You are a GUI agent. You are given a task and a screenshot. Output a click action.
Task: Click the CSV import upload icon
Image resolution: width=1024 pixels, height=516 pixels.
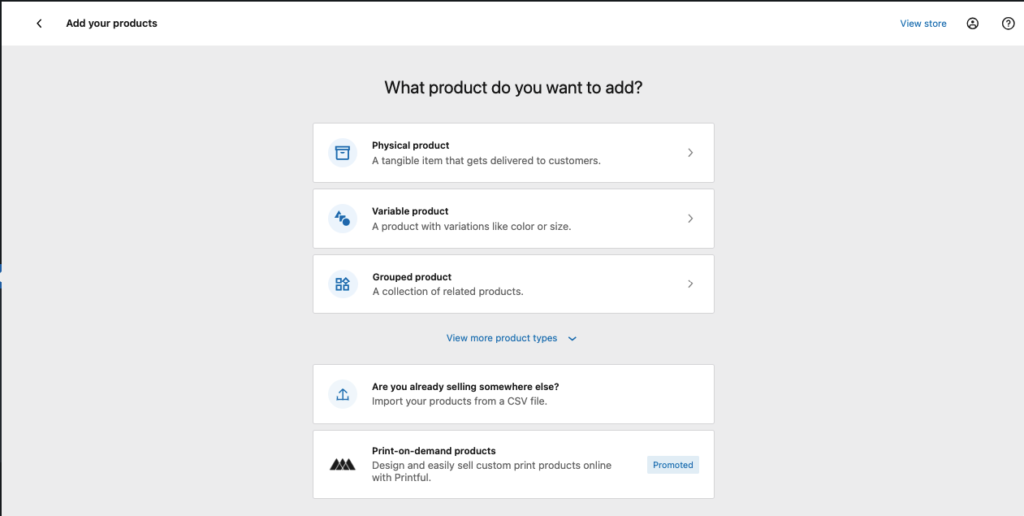tap(342, 394)
